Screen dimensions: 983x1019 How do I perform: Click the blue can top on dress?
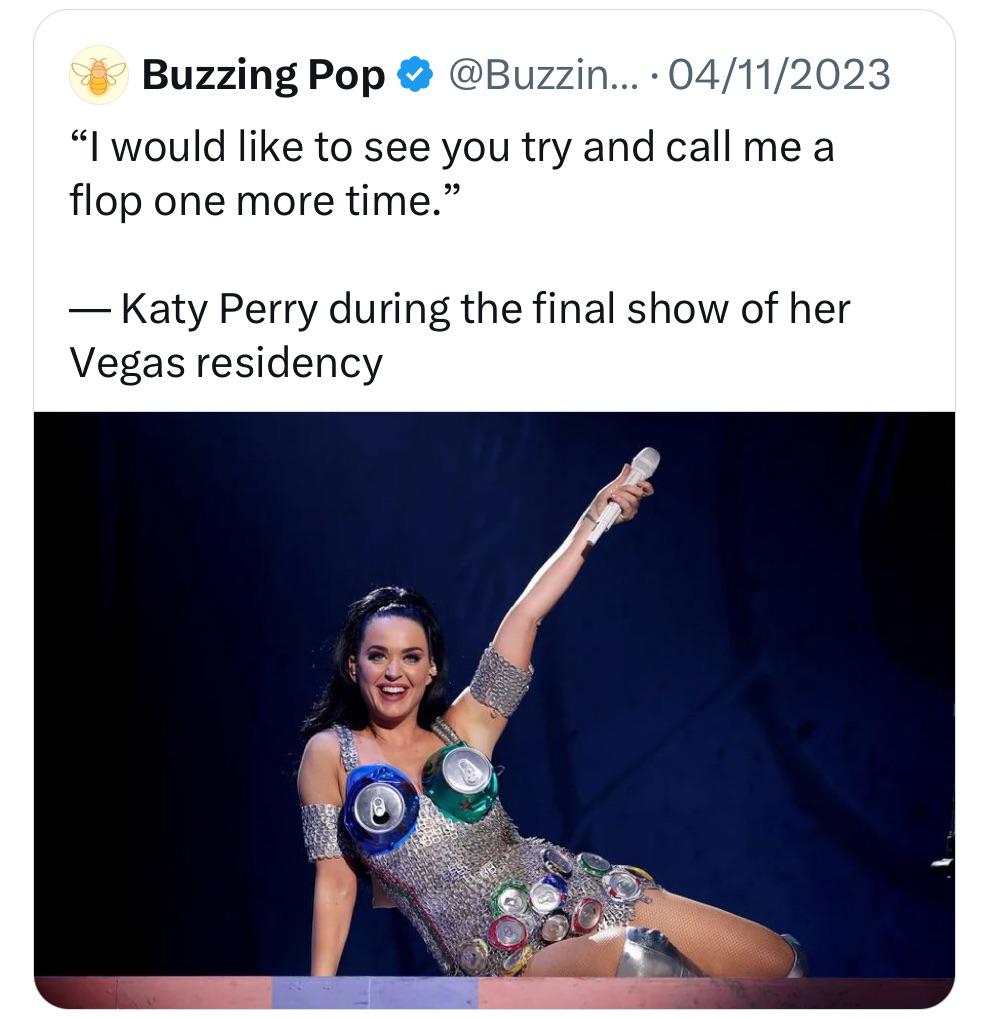379,809
